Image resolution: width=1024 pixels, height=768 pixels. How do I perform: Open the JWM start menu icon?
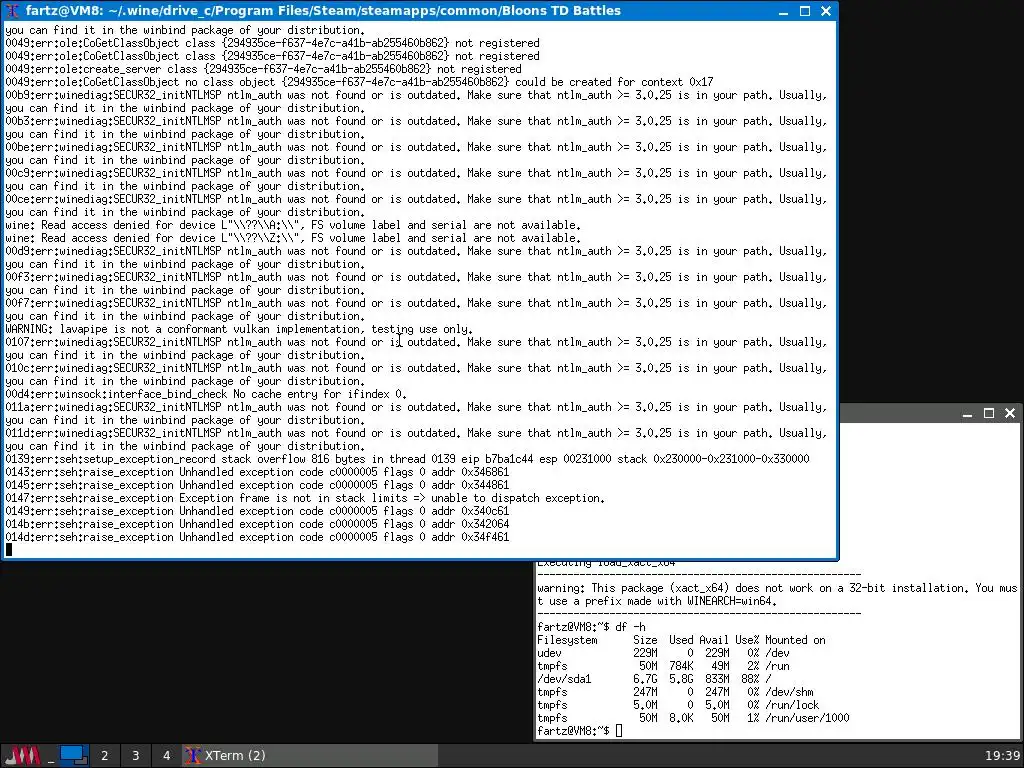pyautogui.click(x=22, y=756)
